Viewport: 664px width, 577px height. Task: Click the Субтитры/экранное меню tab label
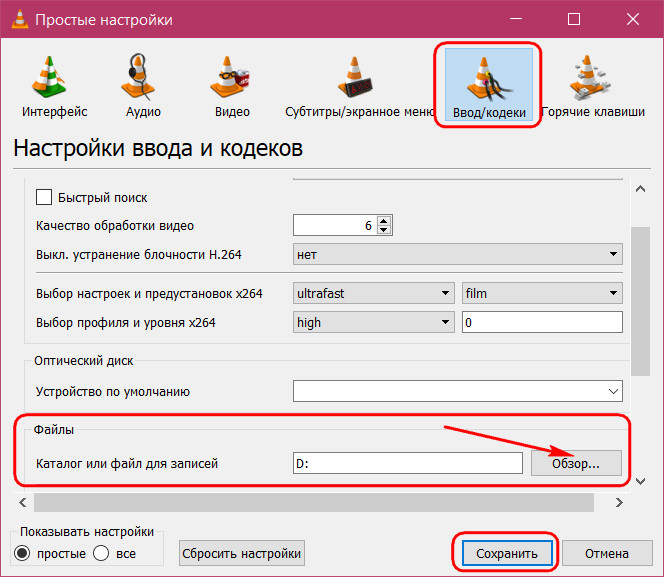coord(360,112)
